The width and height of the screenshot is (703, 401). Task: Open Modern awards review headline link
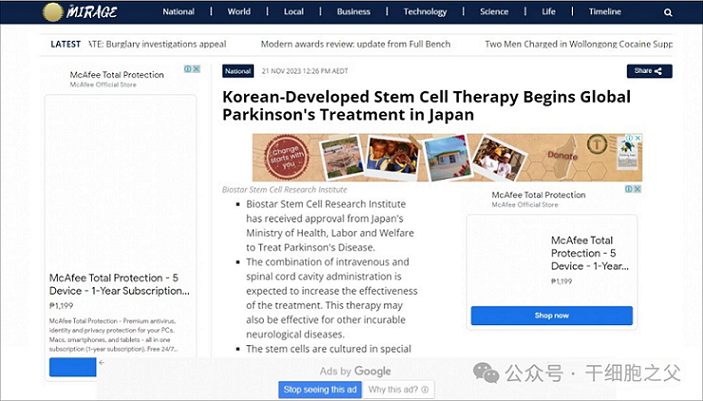(355, 44)
